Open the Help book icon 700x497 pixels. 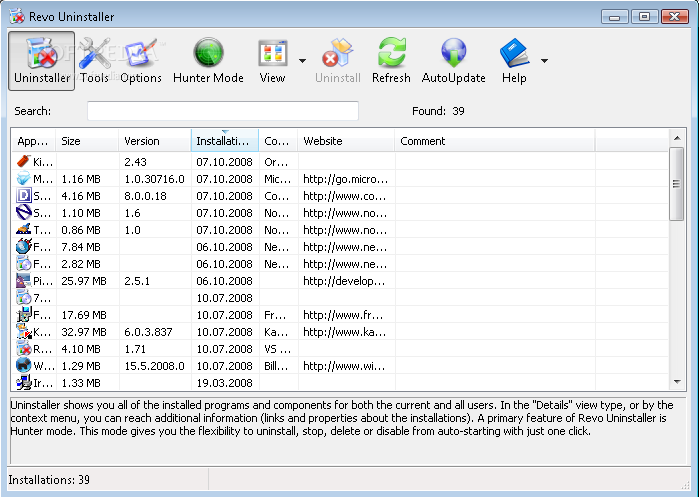coord(514,61)
